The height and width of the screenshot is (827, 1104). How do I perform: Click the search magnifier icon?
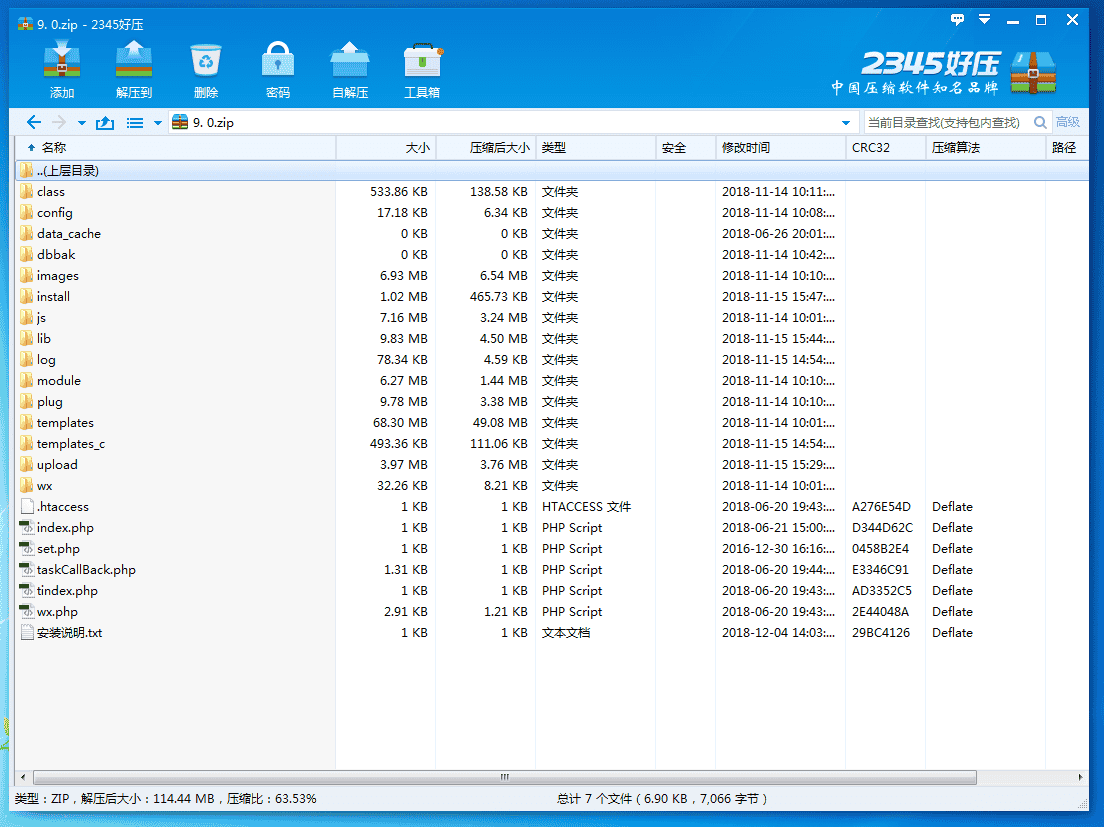pos(1040,123)
